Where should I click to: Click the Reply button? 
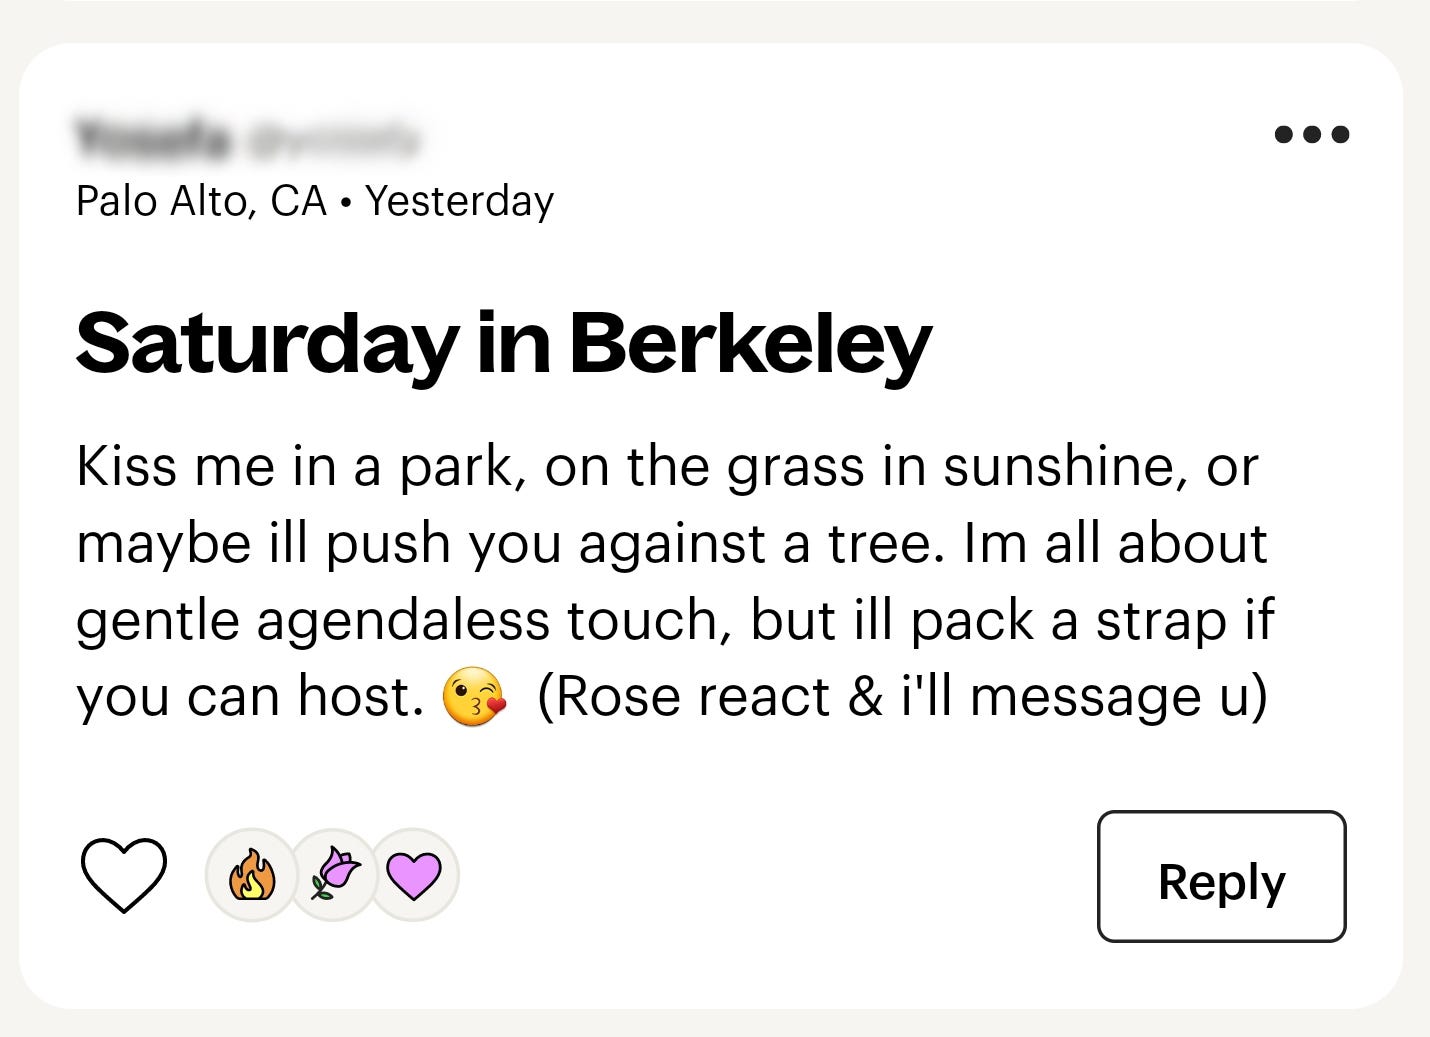coord(1221,877)
